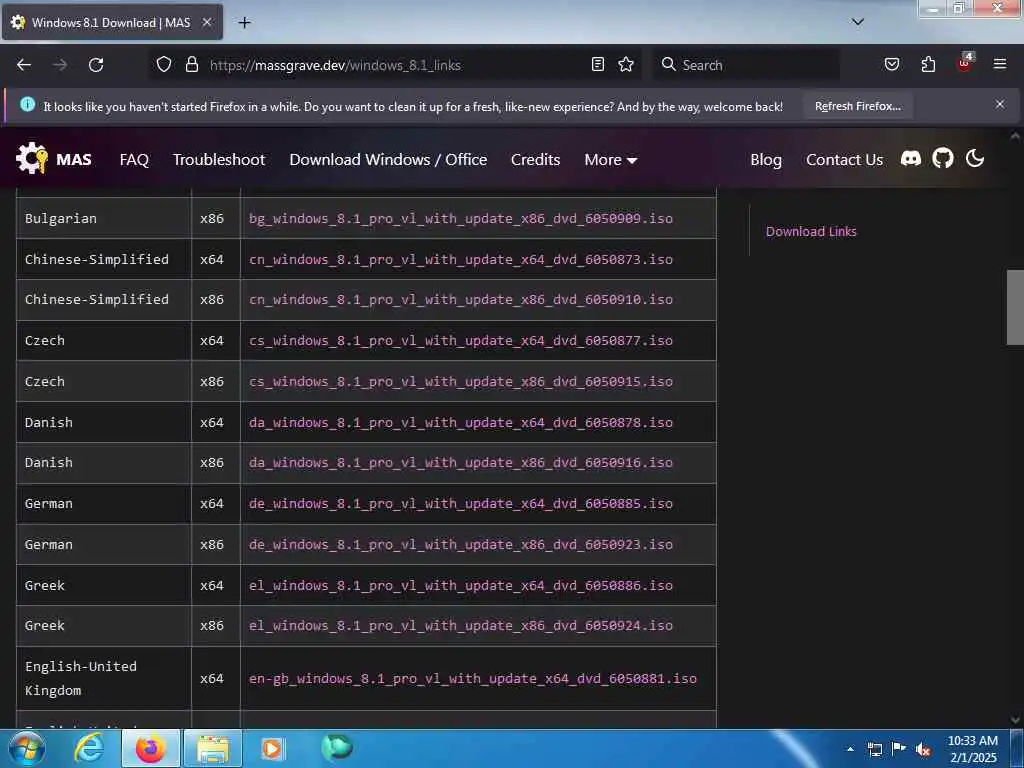Open the Firefox application menu
This screenshot has width=1024, height=768.
[1000, 64]
